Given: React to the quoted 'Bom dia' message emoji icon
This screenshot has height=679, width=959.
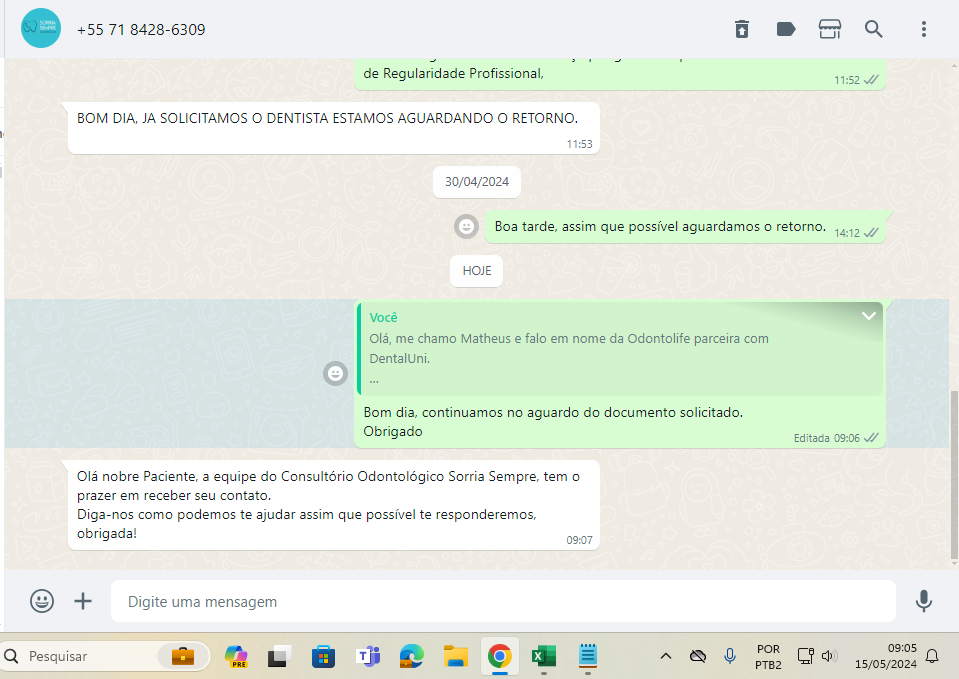Looking at the screenshot, I should tap(335, 373).
